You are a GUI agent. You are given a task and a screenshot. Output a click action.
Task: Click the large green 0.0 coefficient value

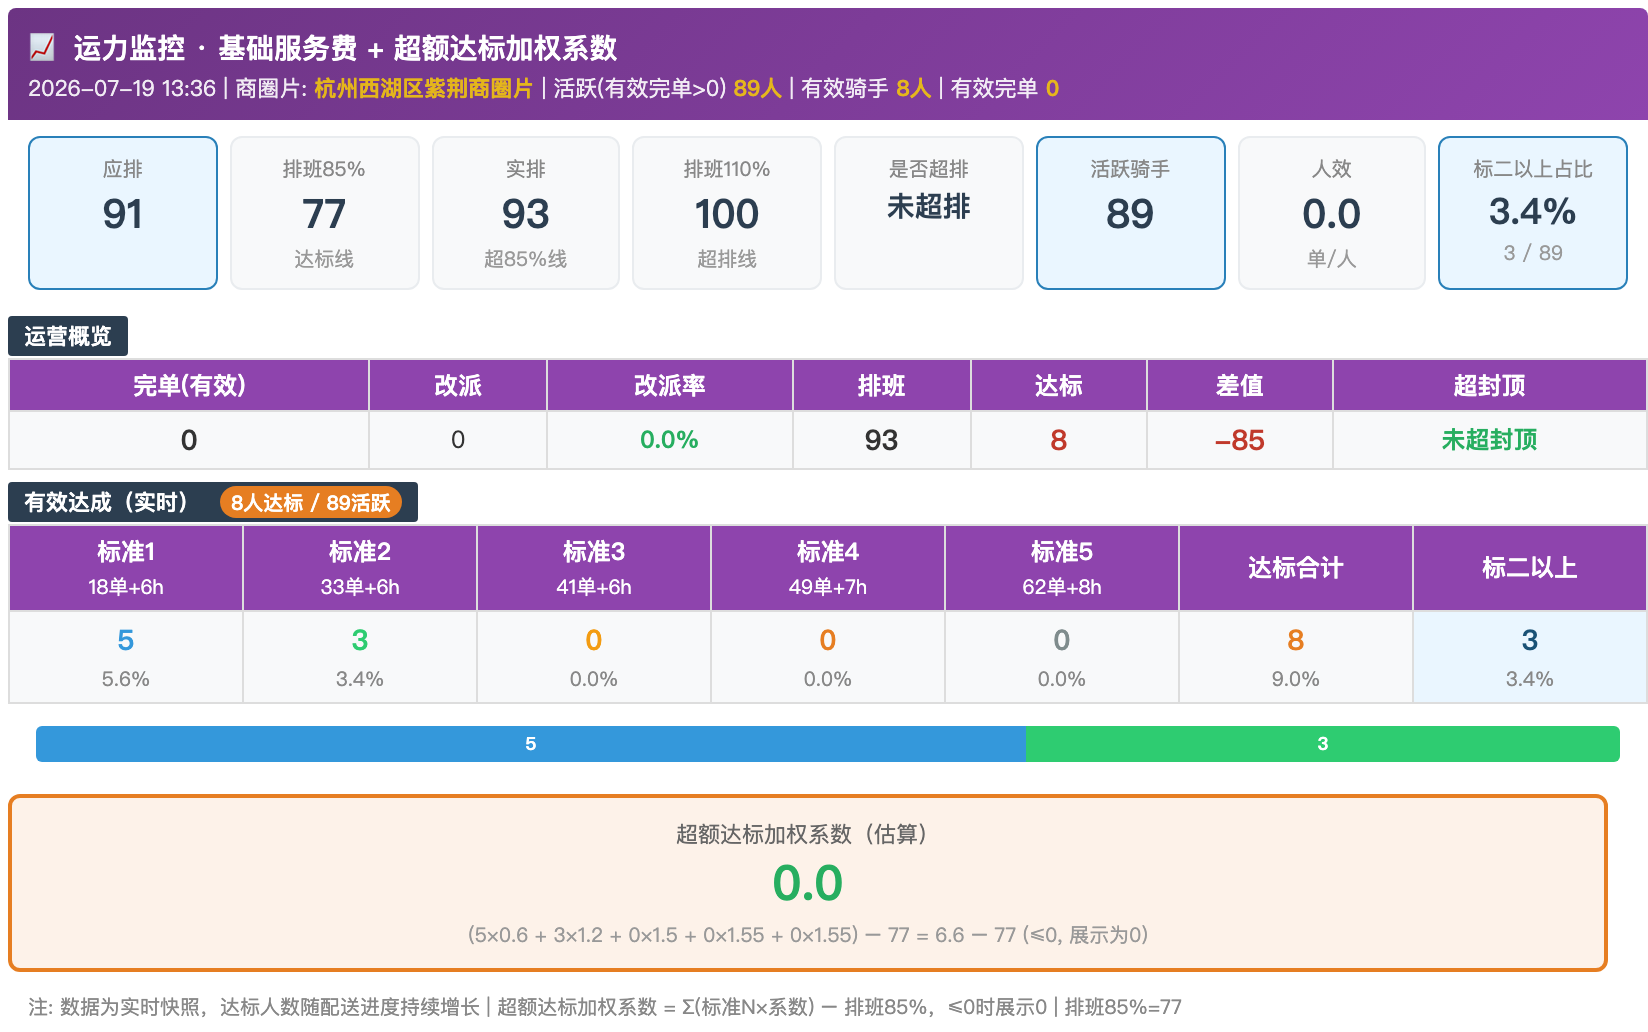808,884
